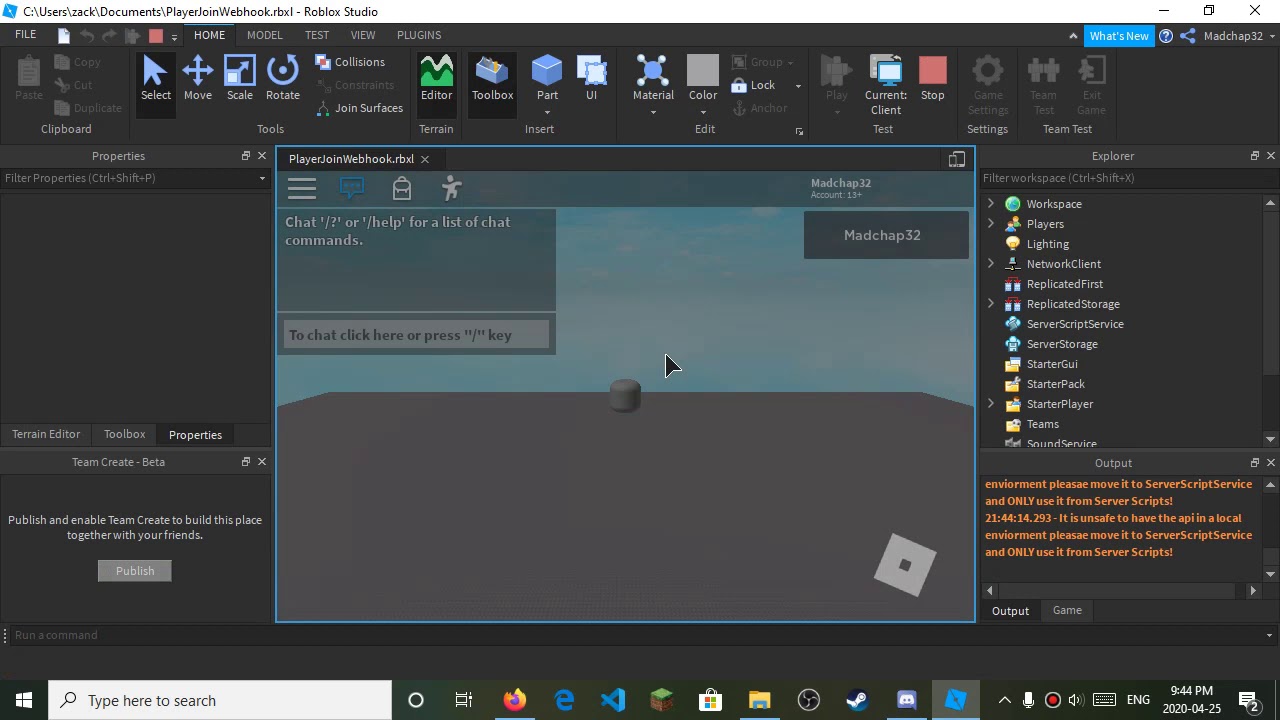The image size is (1280, 720).
Task: Click the Publish button
Action: pos(135,571)
